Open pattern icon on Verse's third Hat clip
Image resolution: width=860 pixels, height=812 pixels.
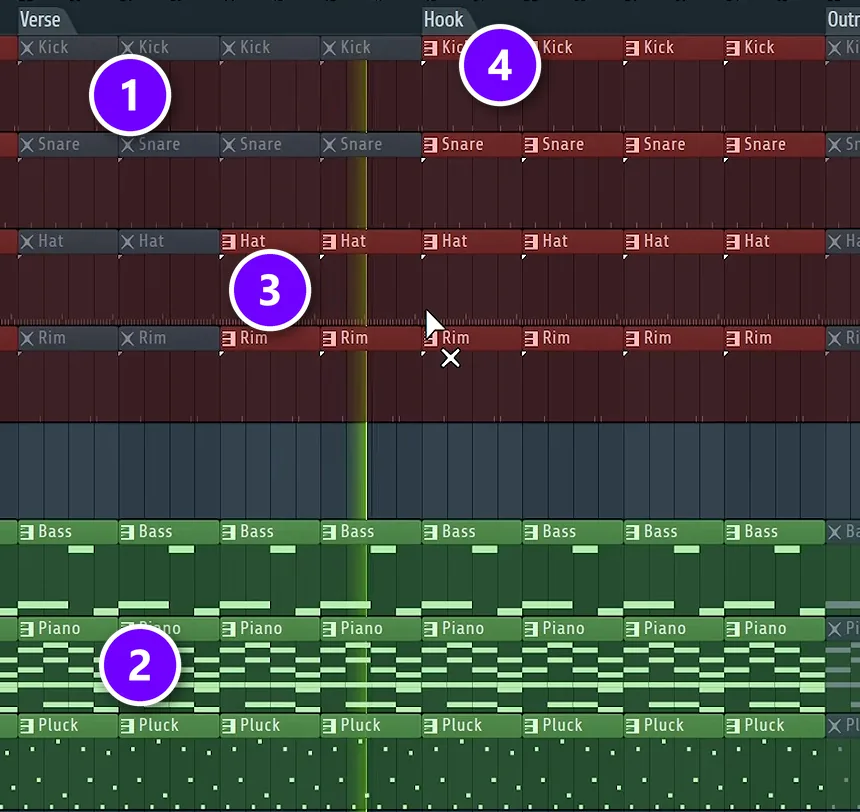[x=229, y=242]
